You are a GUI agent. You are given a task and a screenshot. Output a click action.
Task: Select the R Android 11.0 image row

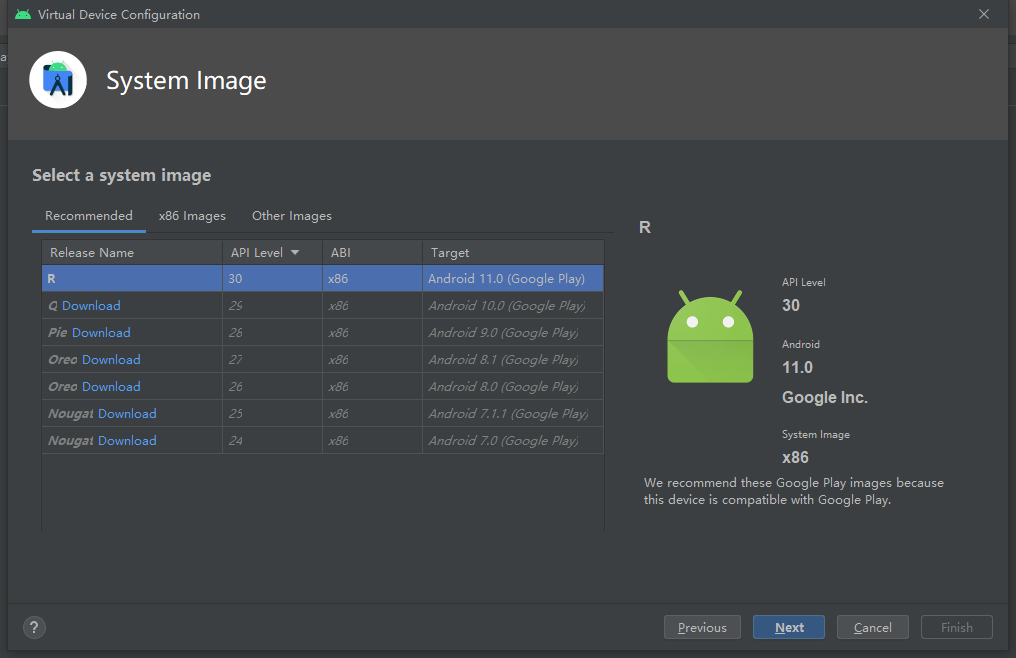(320, 278)
